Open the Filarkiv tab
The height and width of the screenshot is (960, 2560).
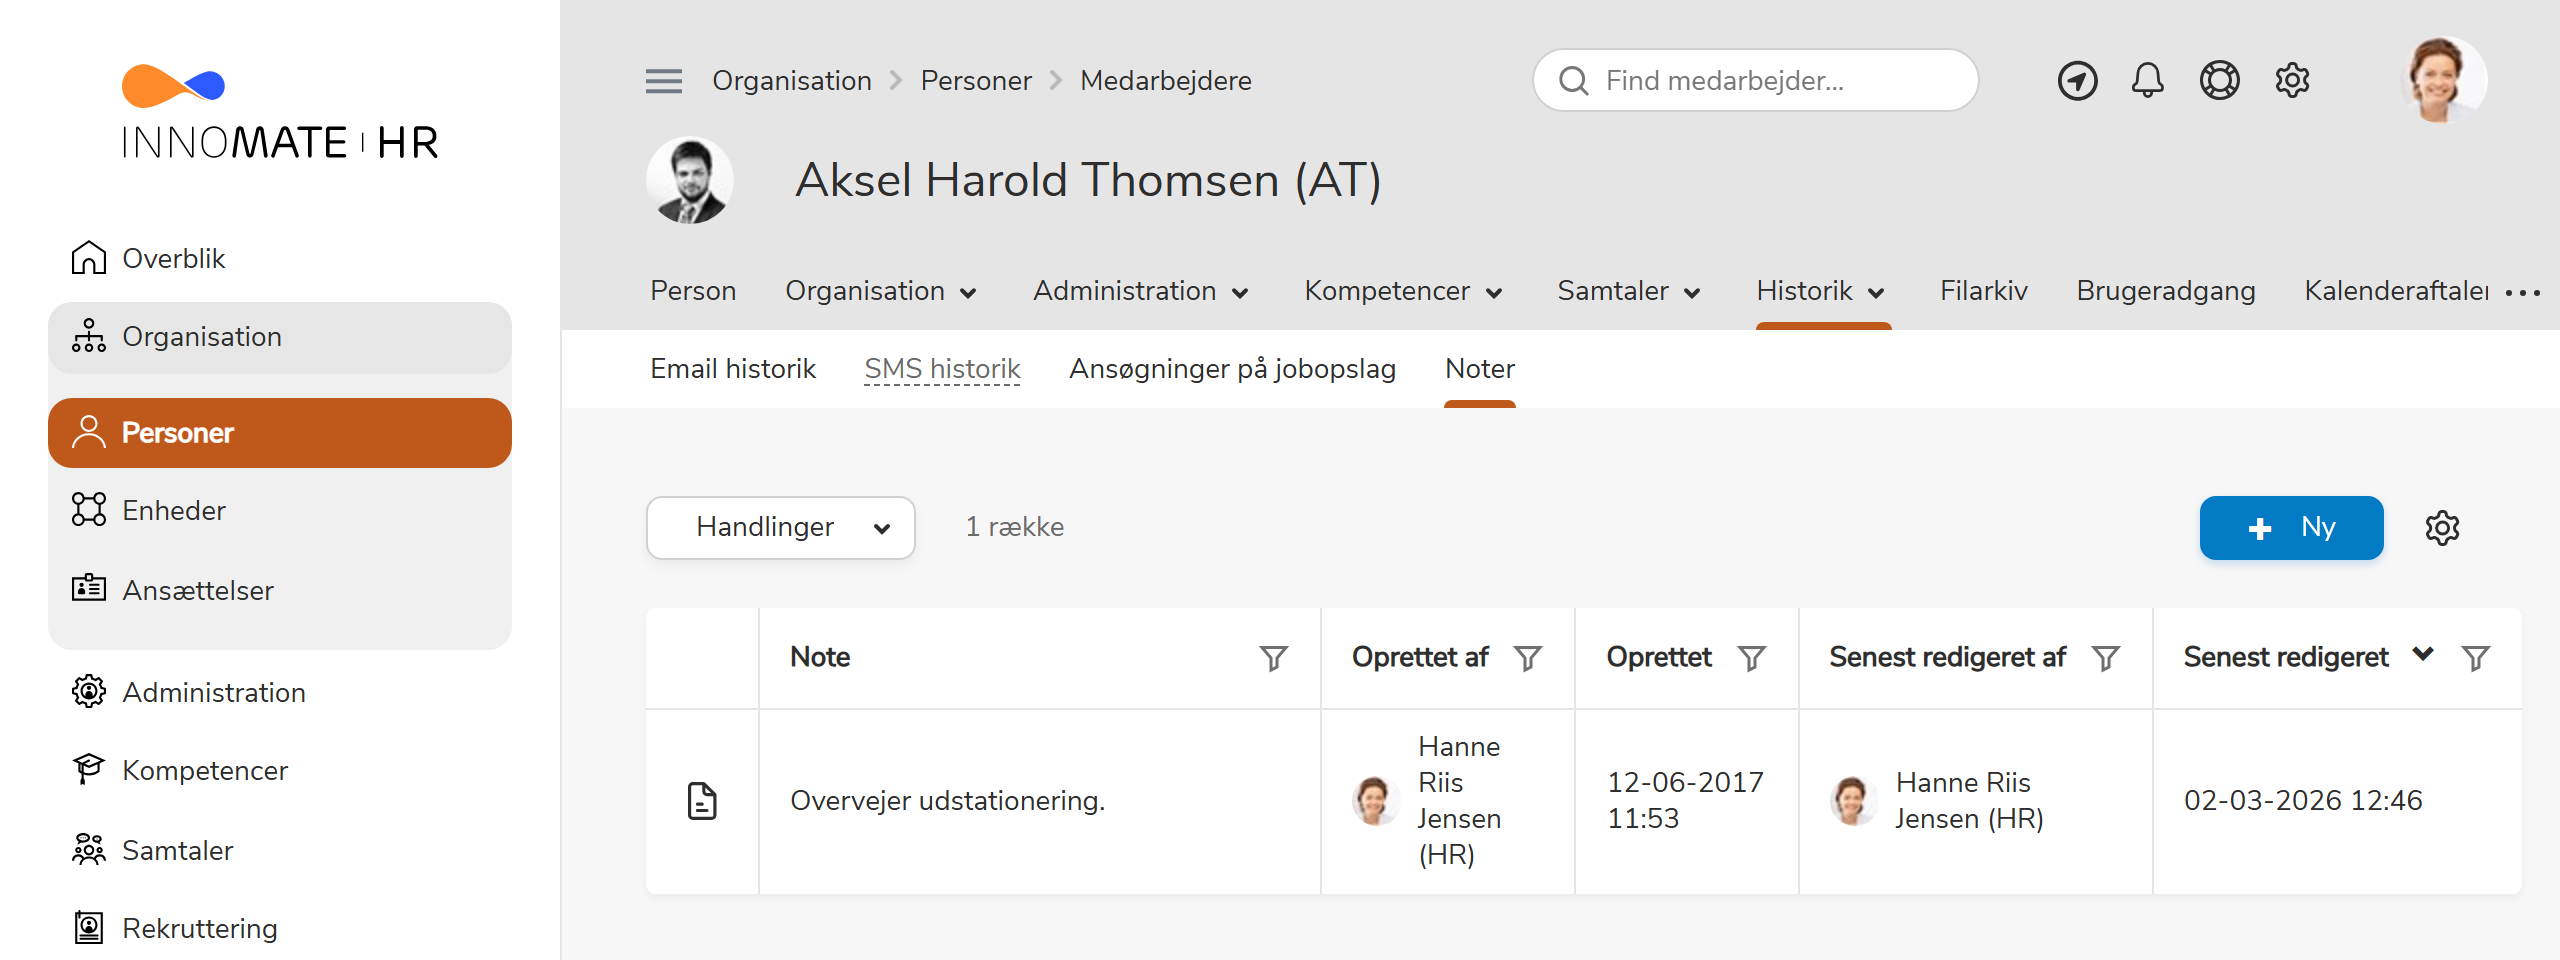pos(1984,291)
